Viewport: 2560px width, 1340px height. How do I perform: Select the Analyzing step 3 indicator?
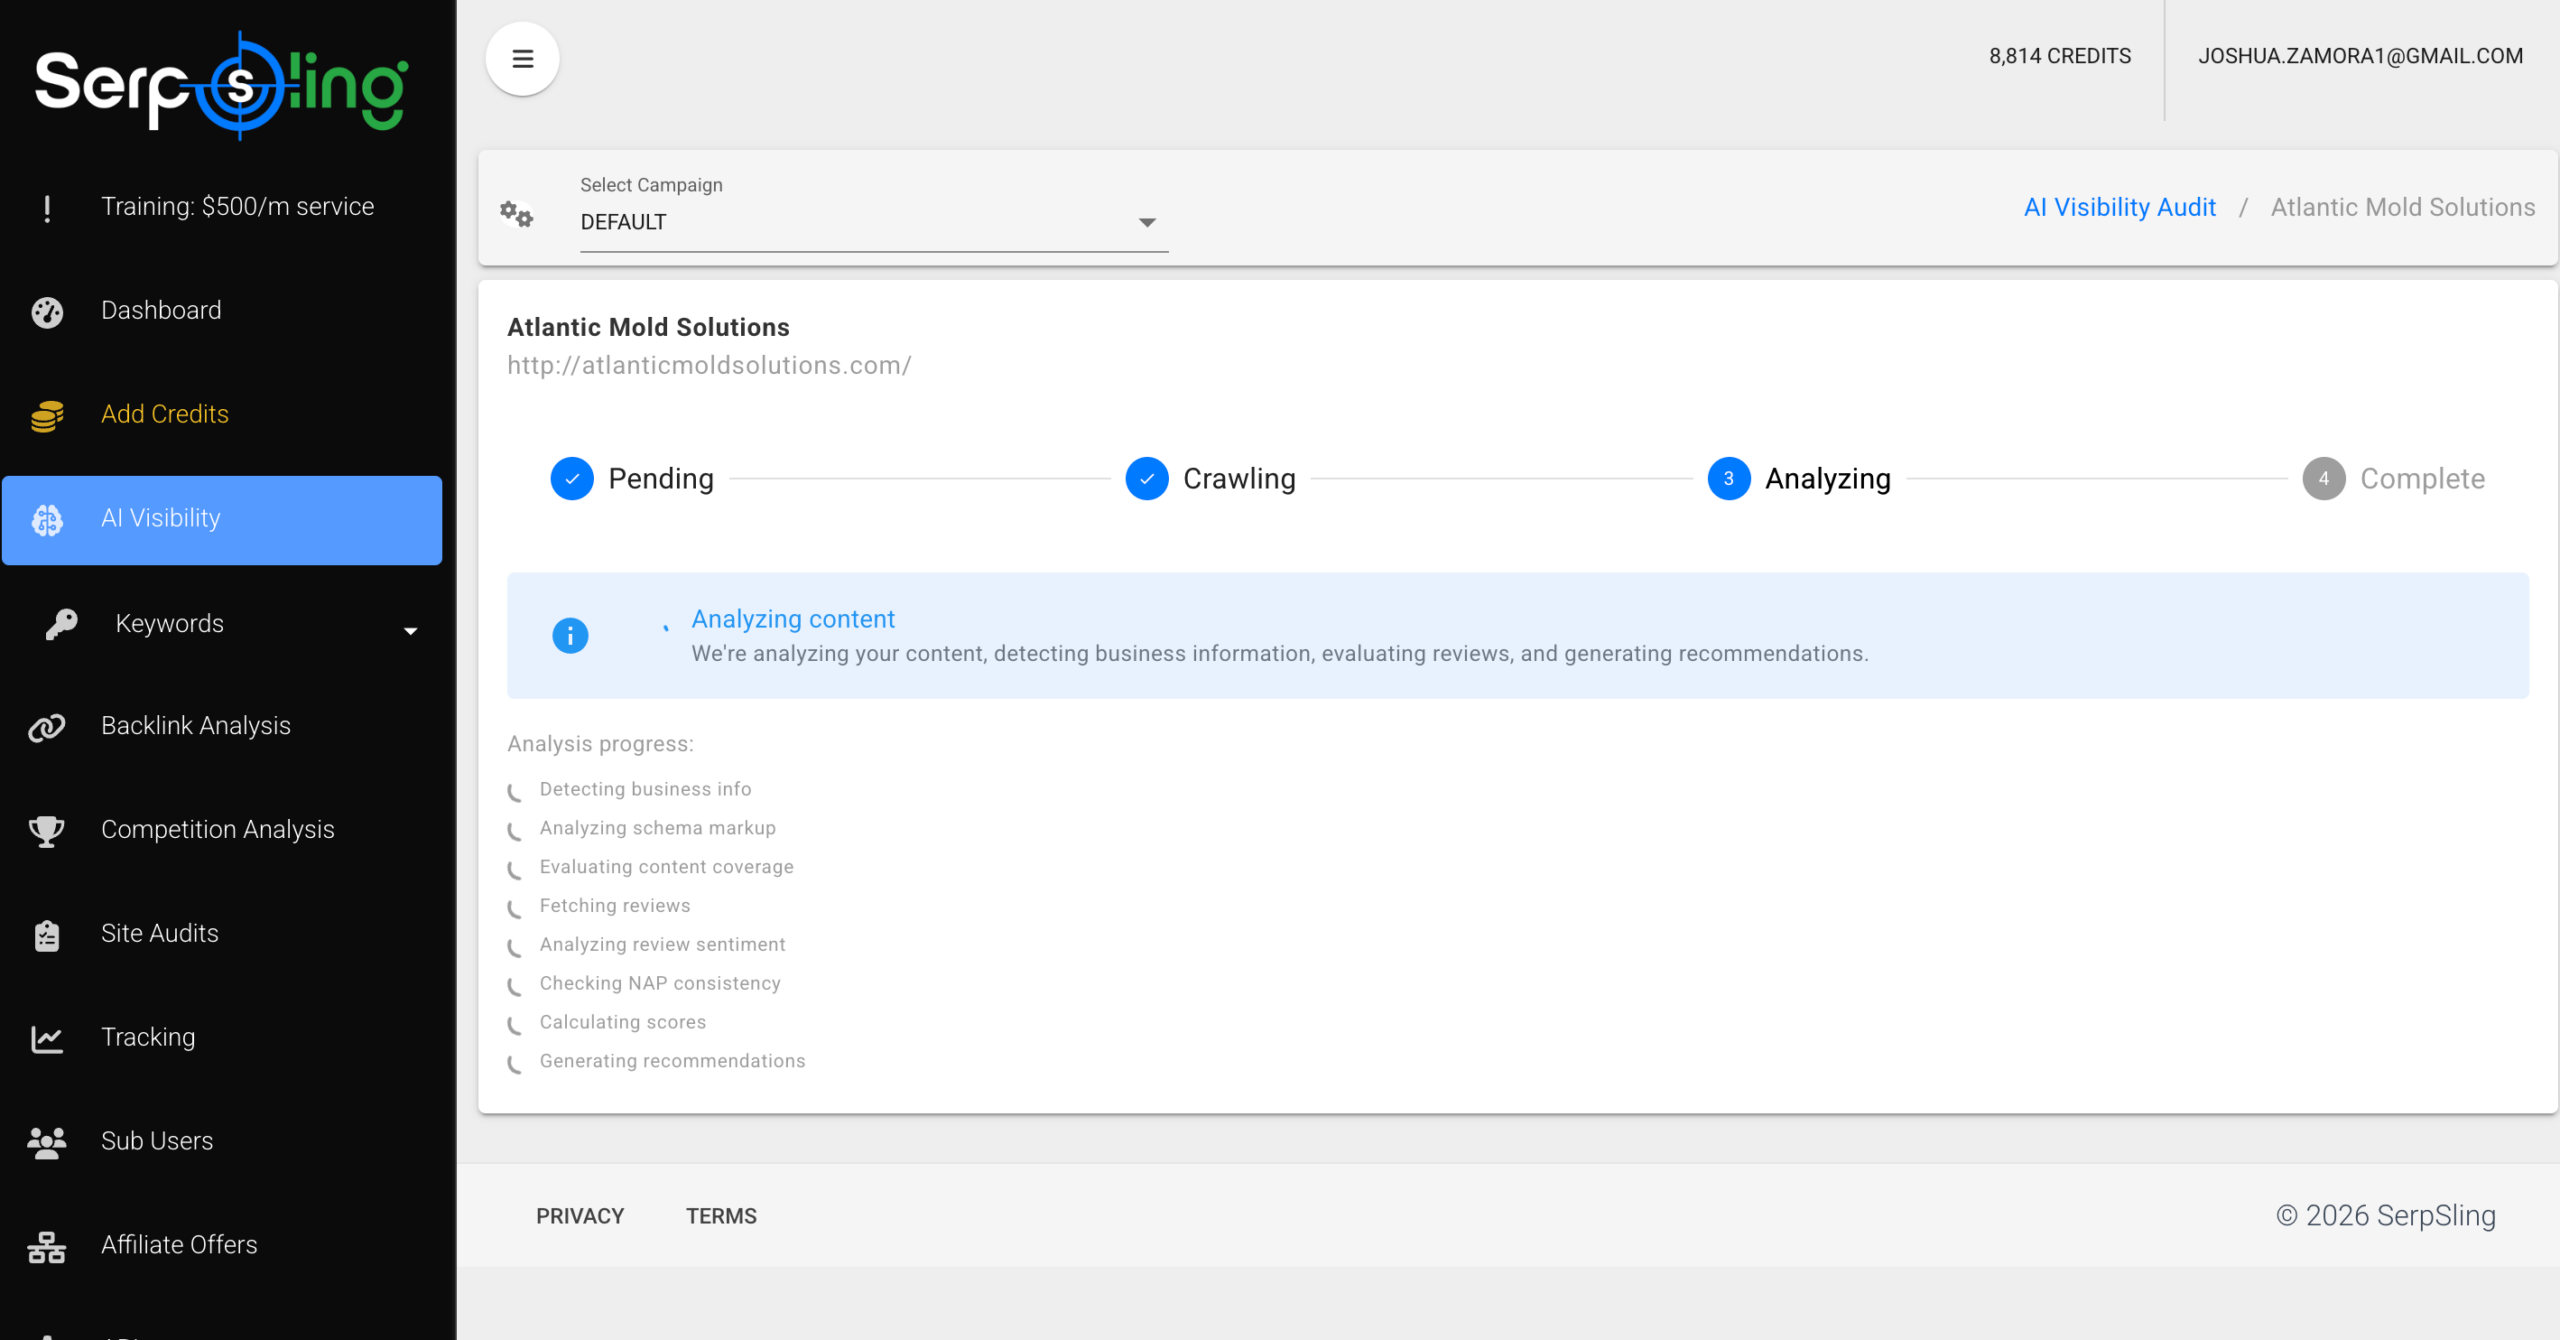click(1728, 479)
